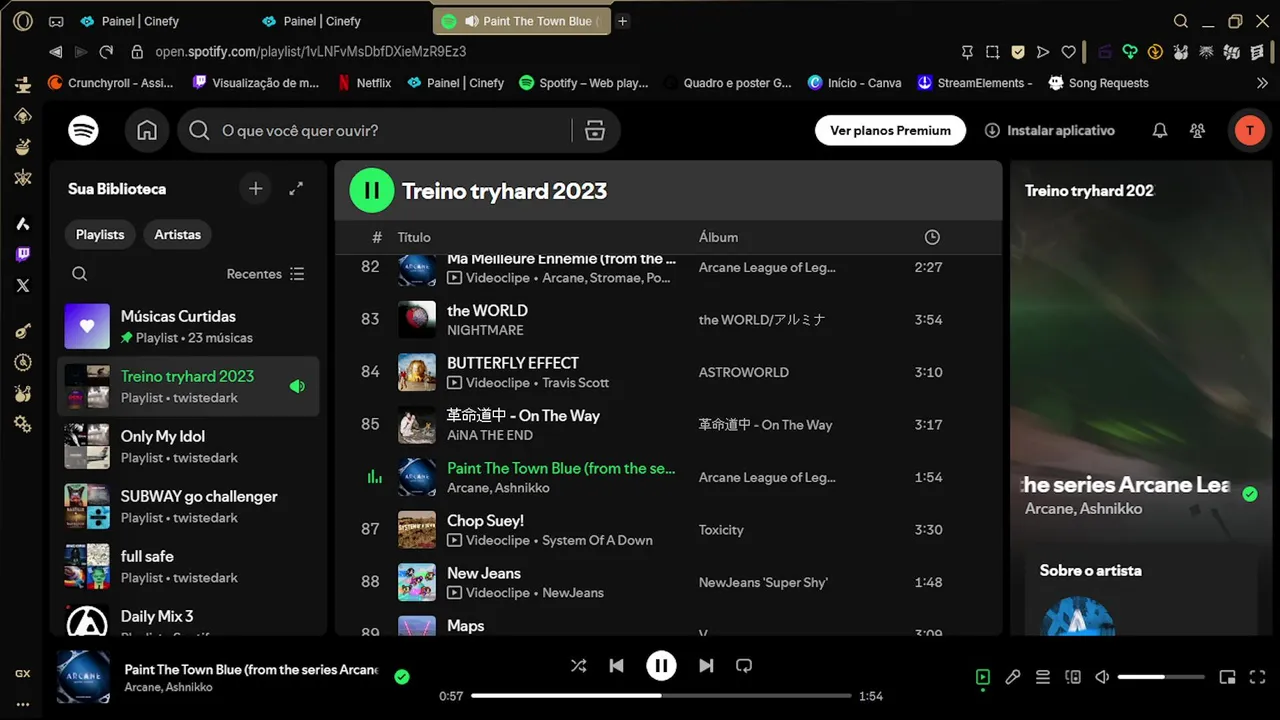Screen dimensions: 1280x720
Task: Select the Artistas filter chip
Action: tap(177, 235)
